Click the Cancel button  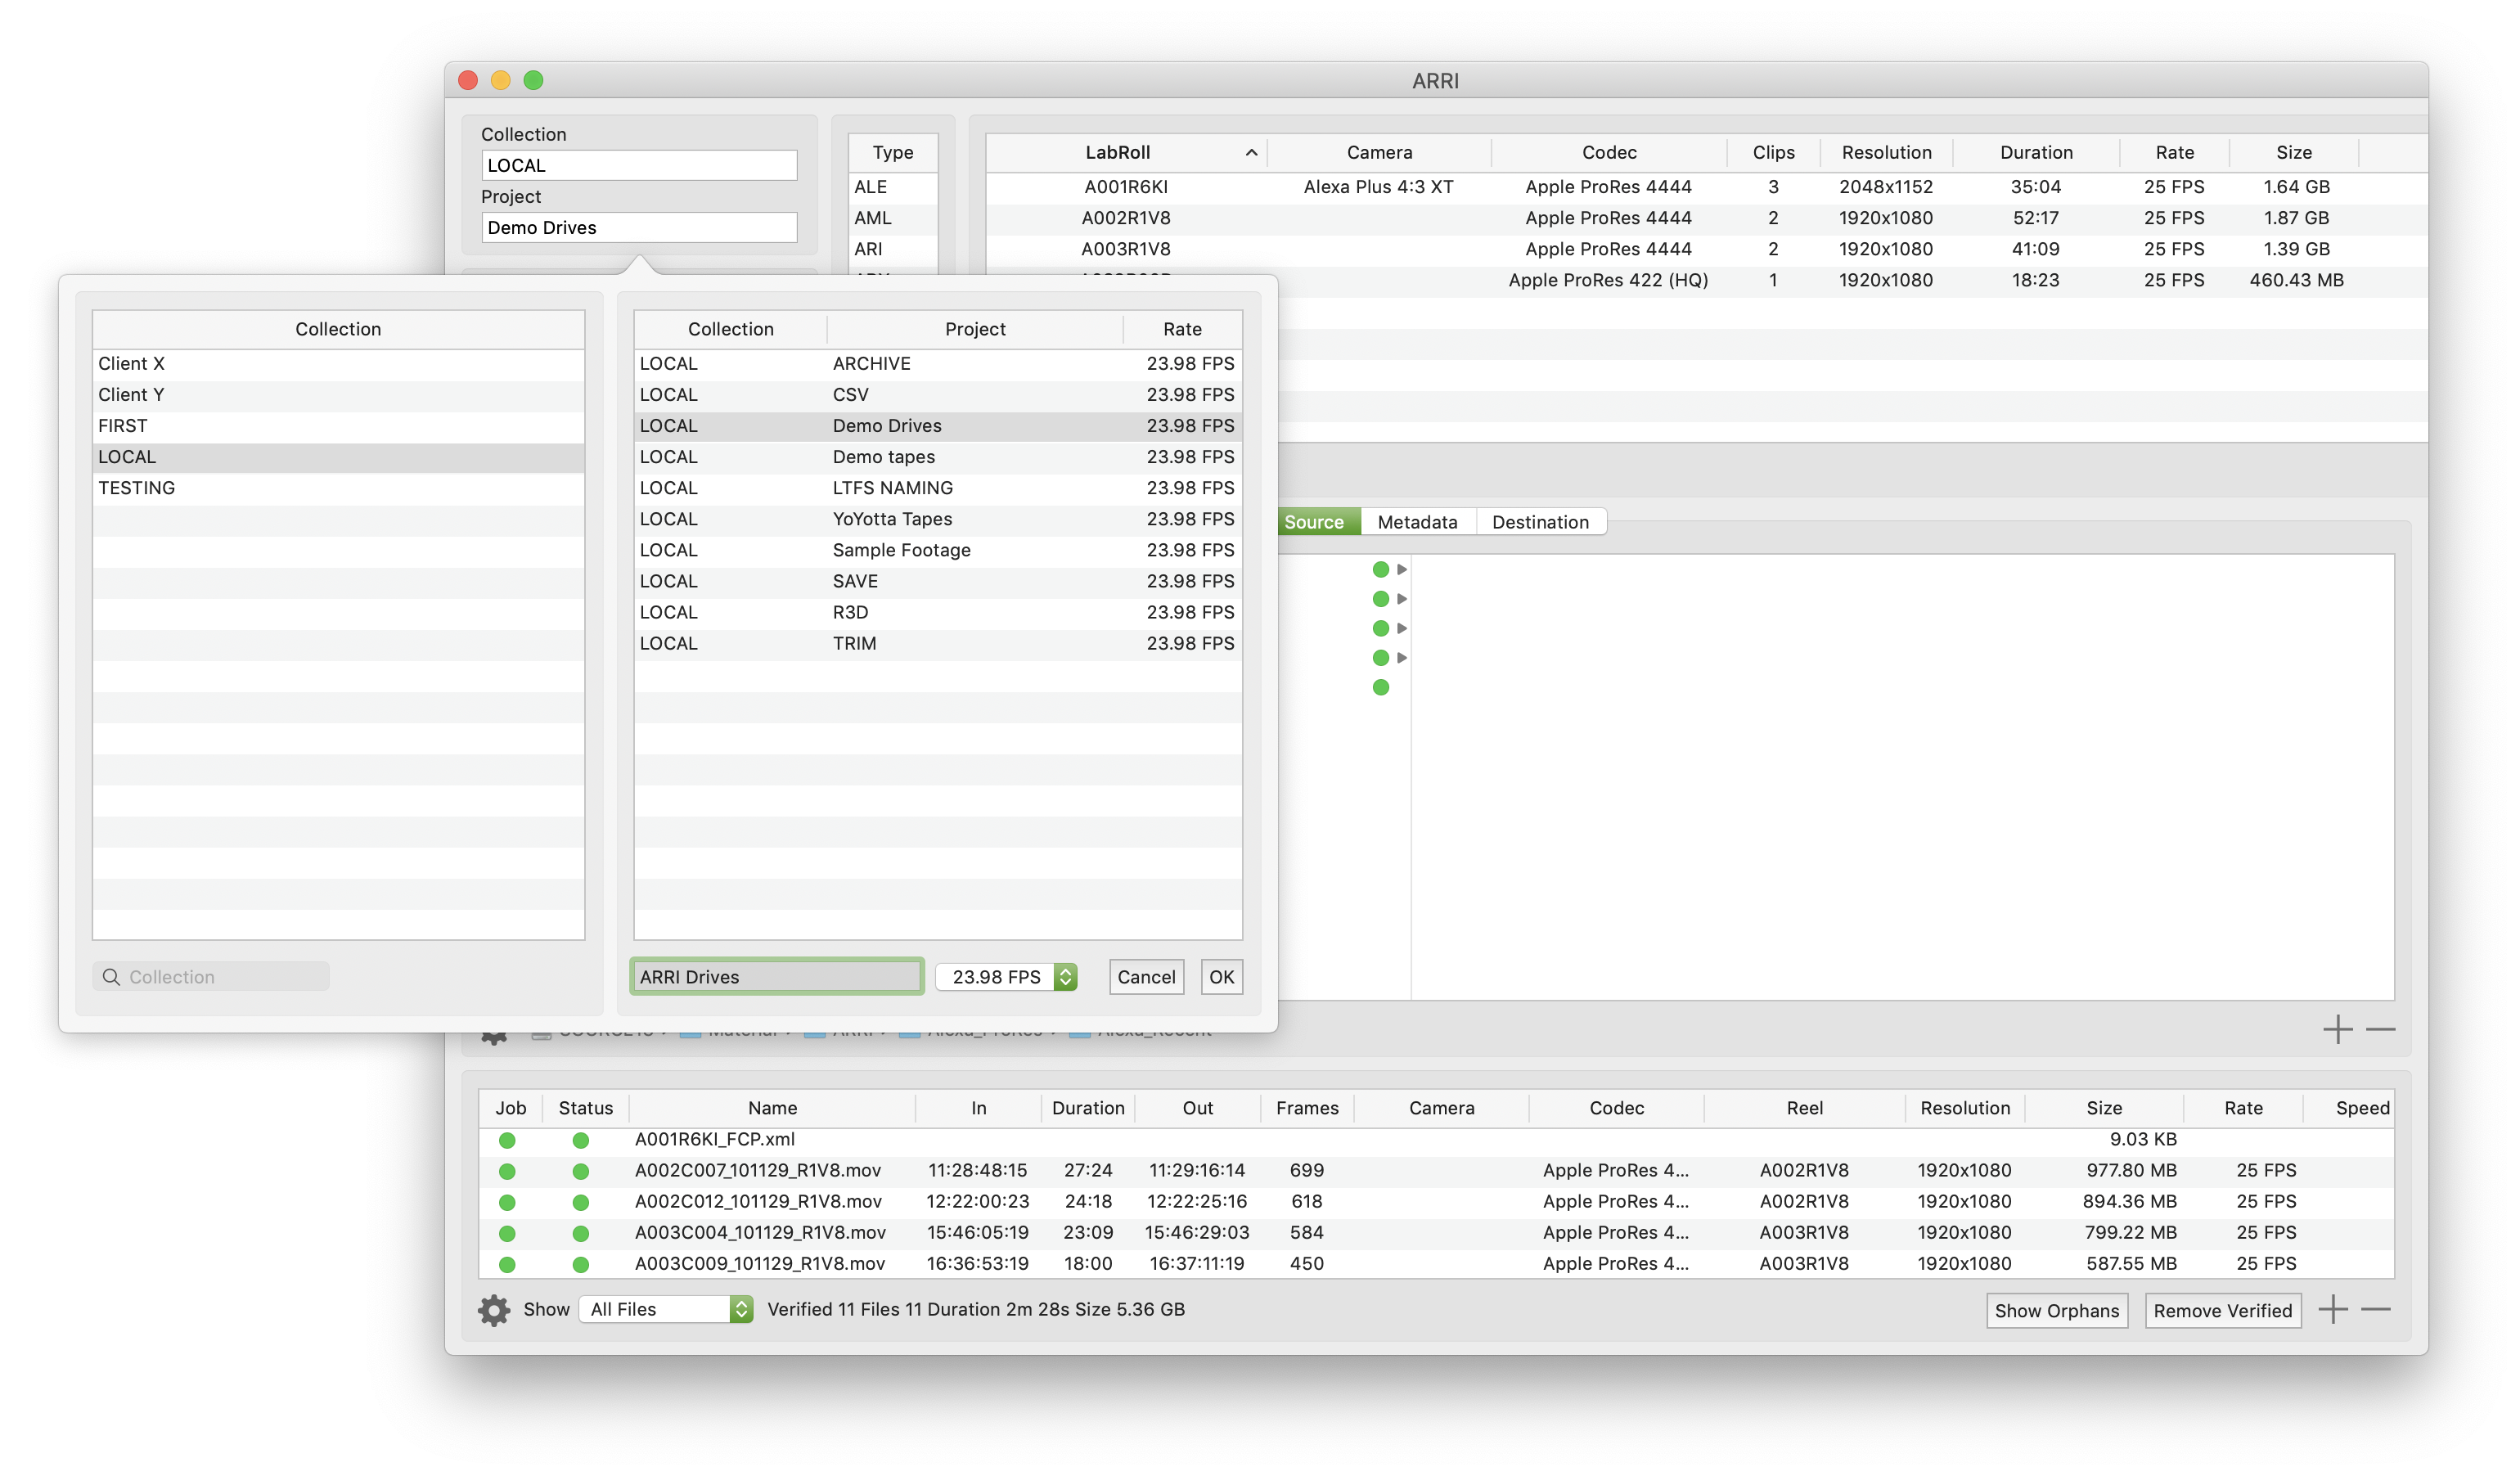click(x=1146, y=977)
